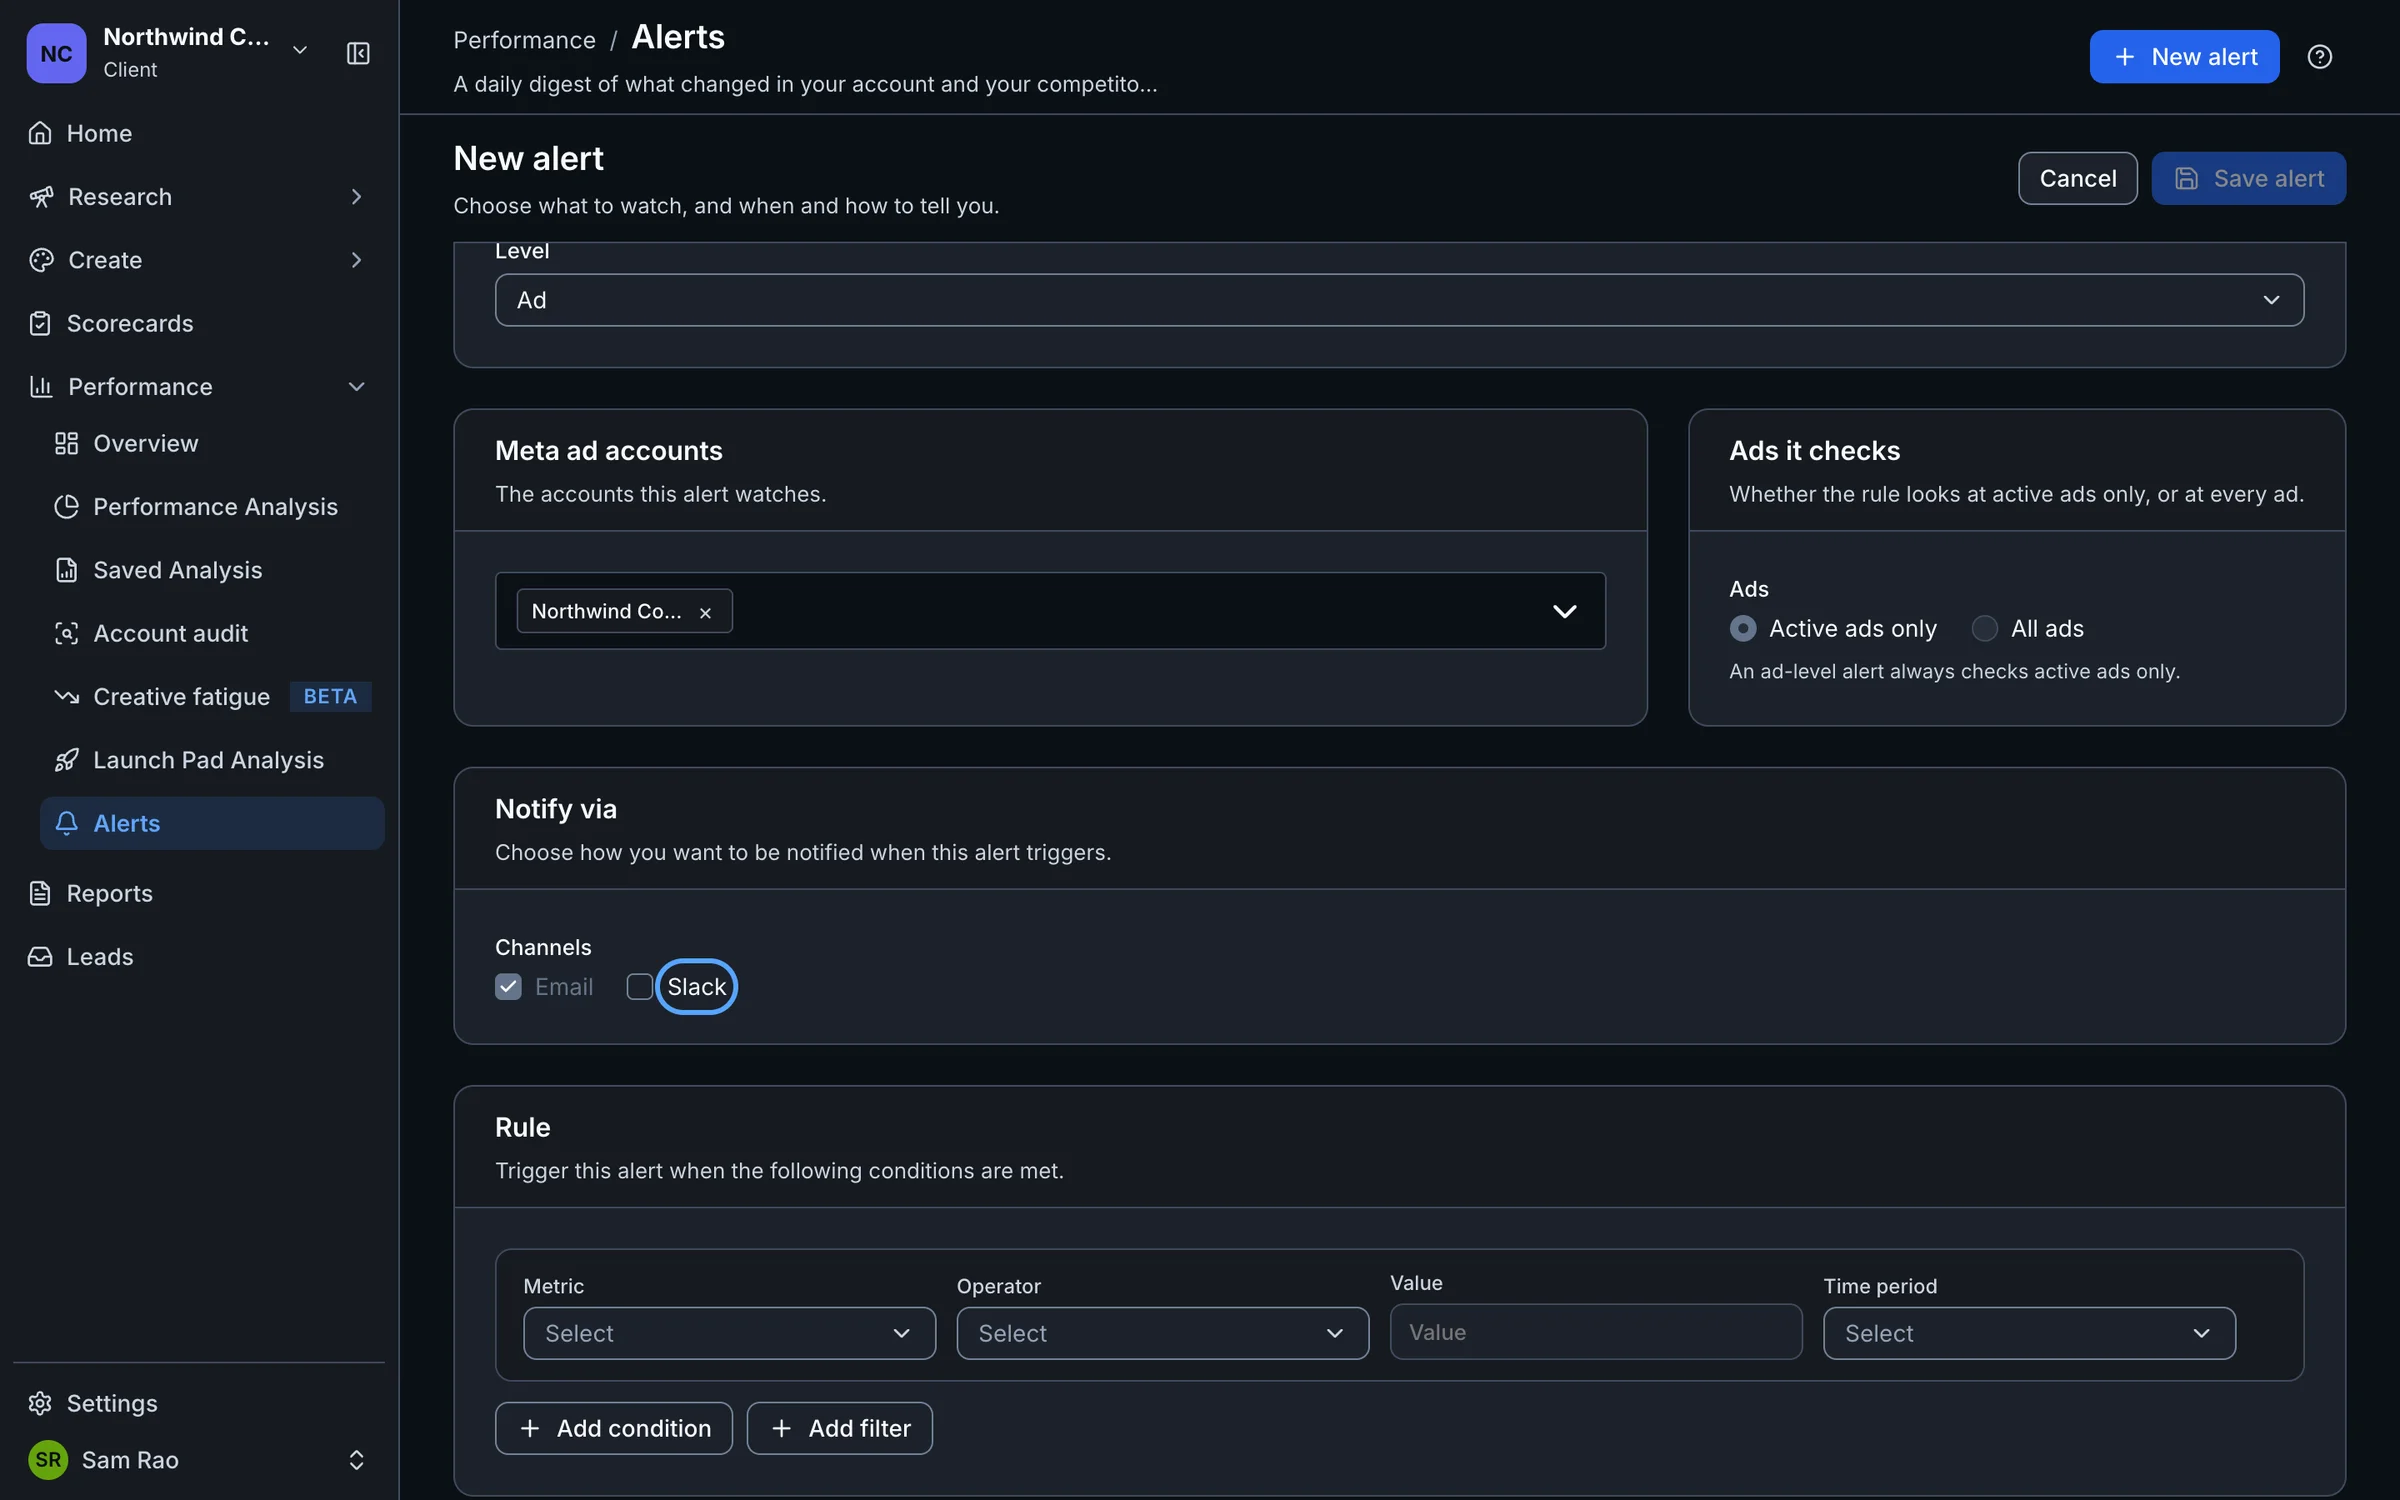Viewport: 2400px width, 1500px height.
Task: Click the Launch Pad rocket icon
Action: (x=66, y=760)
